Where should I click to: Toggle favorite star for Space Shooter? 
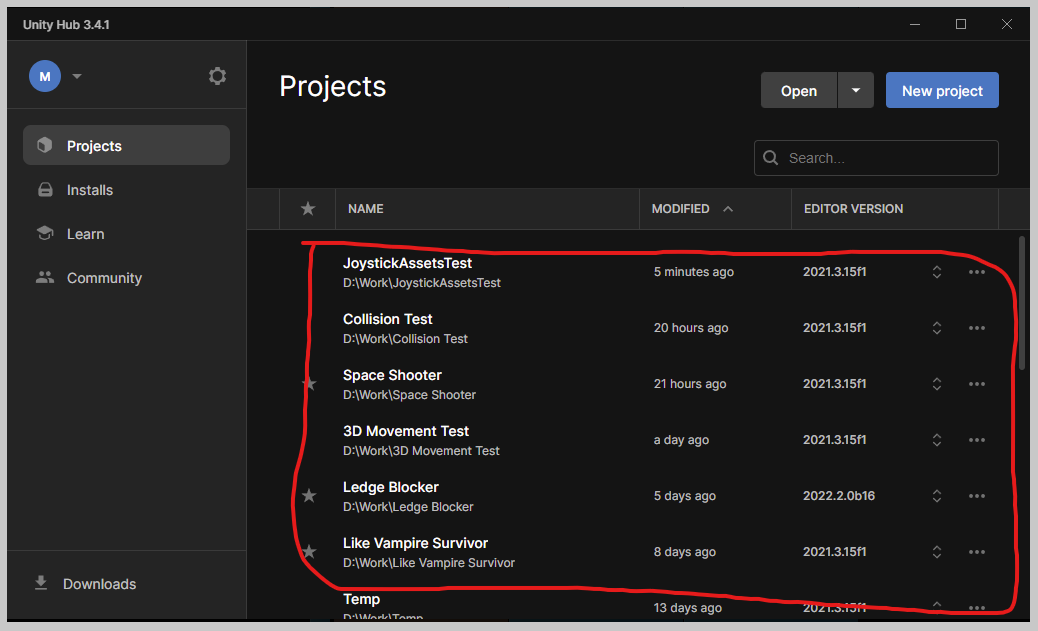[x=308, y=384]
